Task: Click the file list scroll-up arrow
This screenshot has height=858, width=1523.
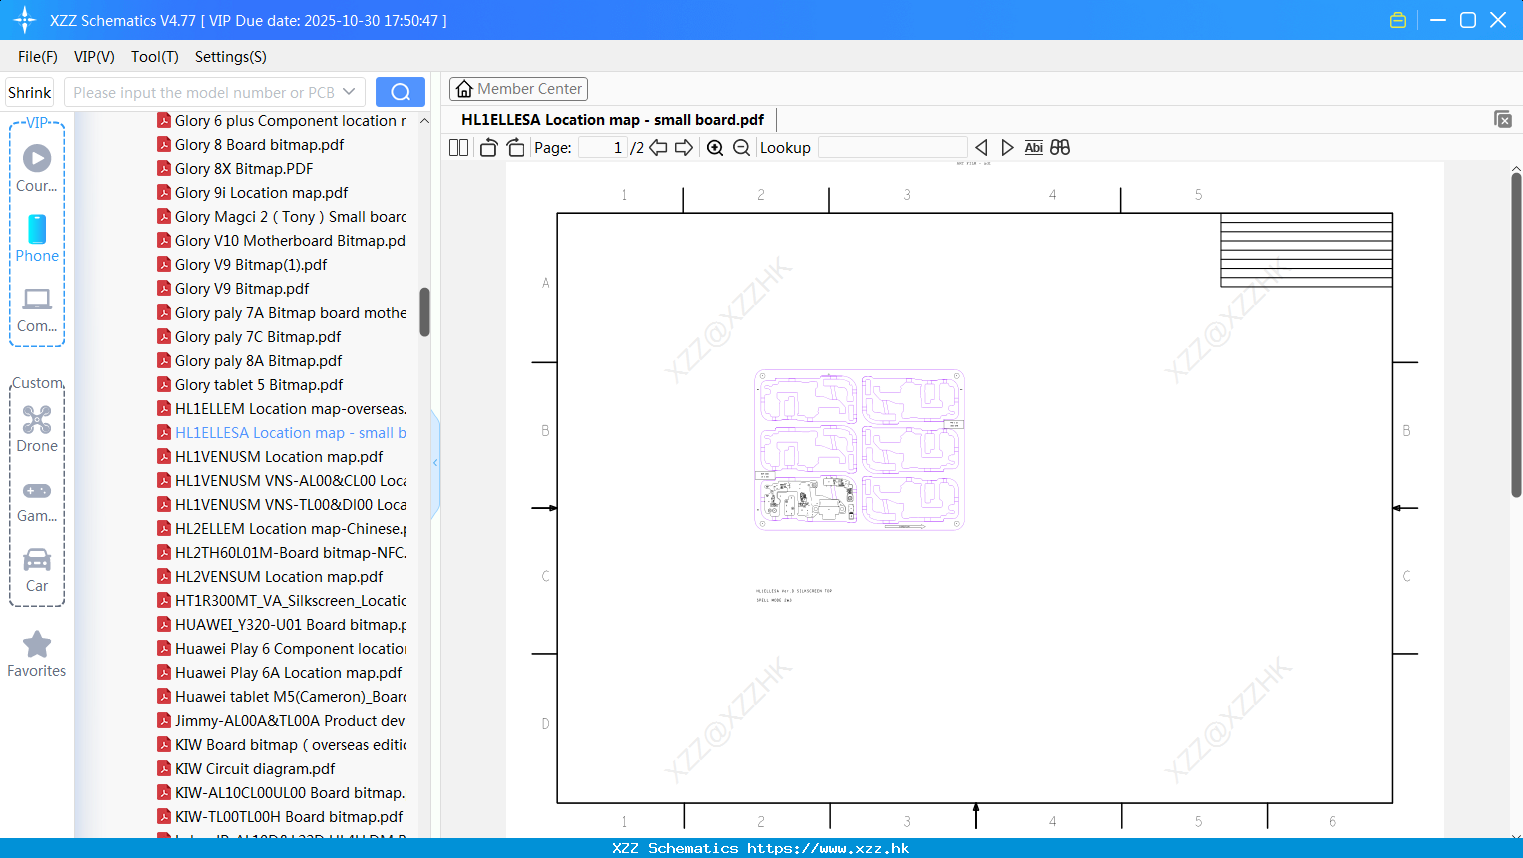Action: [424, 121]
